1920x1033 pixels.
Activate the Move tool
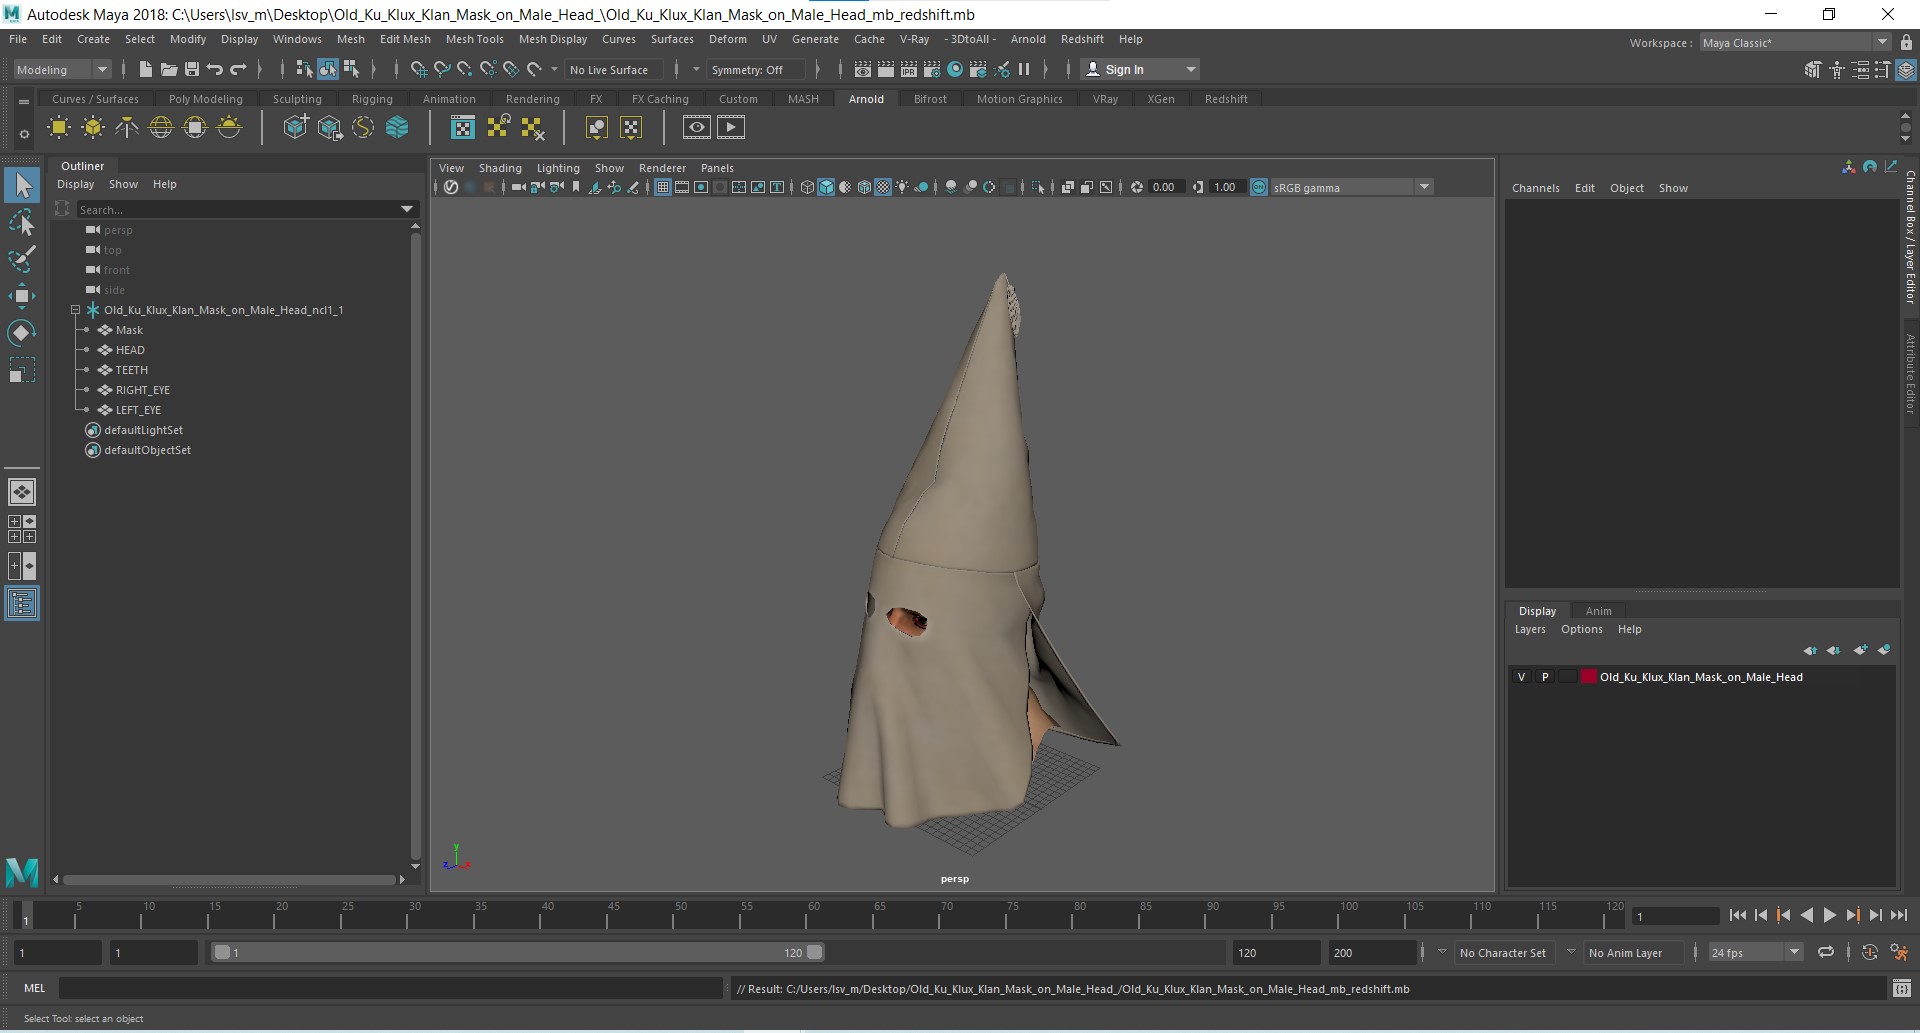[22, 296]
